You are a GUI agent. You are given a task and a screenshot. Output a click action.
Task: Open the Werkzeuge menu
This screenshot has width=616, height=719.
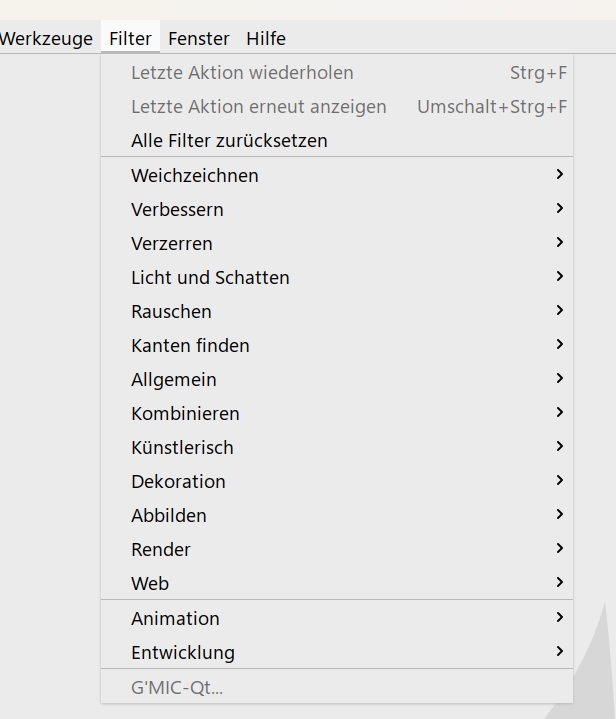46,39
